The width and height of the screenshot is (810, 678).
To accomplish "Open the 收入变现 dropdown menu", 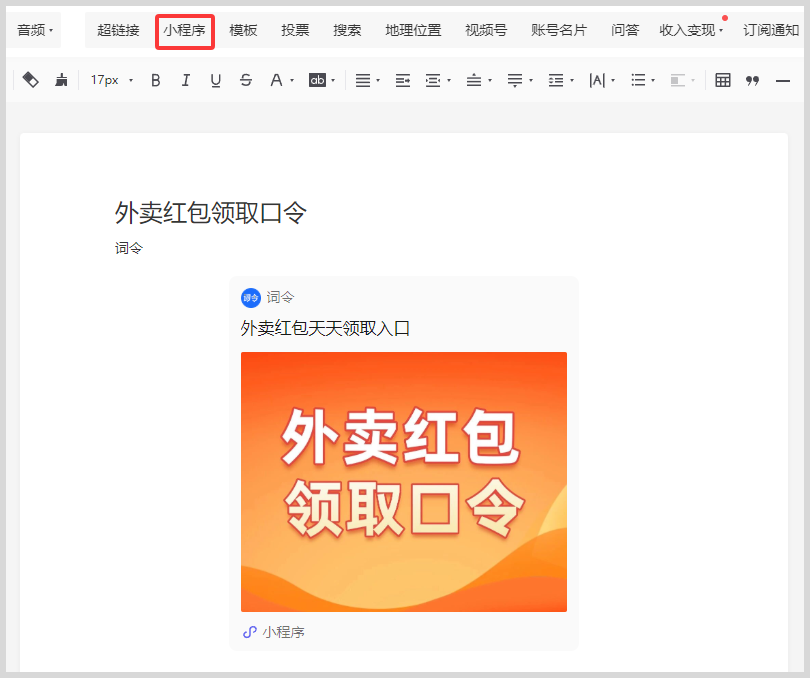I will [x=691, y=30].
